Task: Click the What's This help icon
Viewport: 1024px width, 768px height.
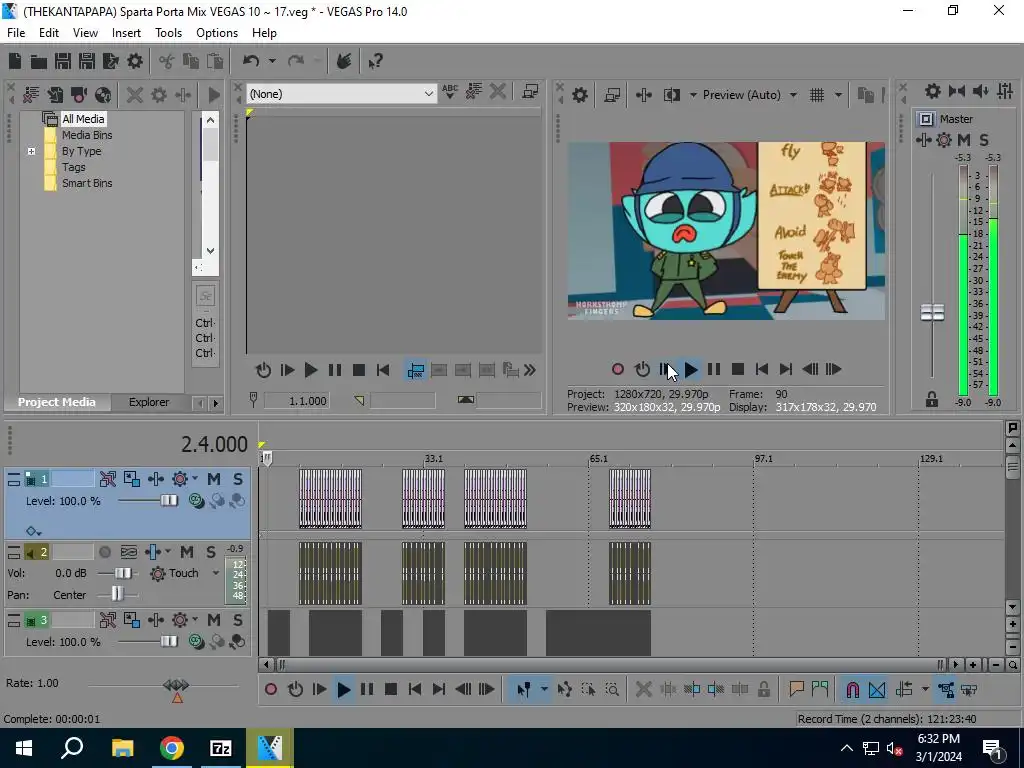Action: (x=375, y=61)
